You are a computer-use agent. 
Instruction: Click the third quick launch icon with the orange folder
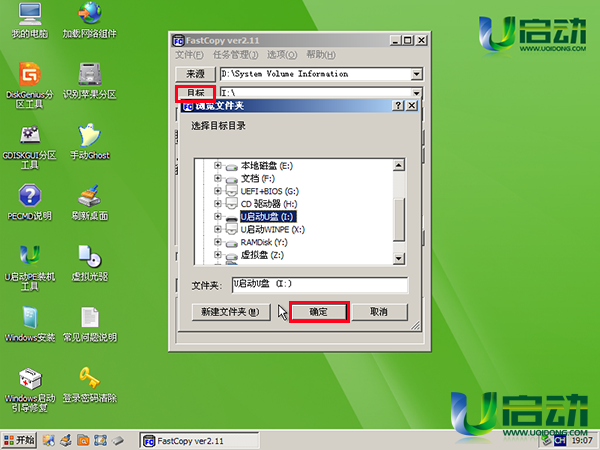[x=83, y=440]
